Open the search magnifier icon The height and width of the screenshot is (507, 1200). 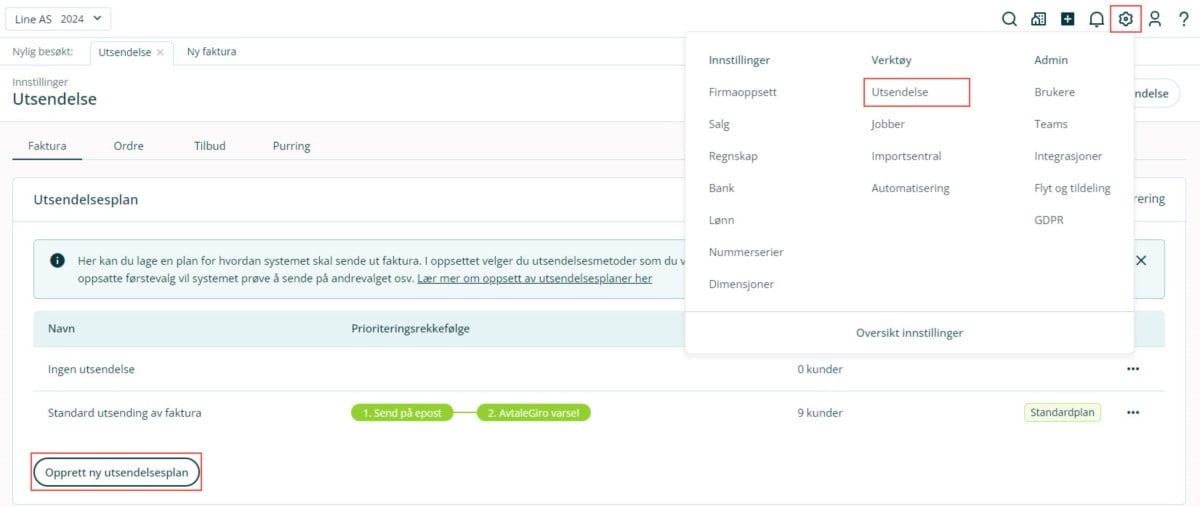[1009, 19]
